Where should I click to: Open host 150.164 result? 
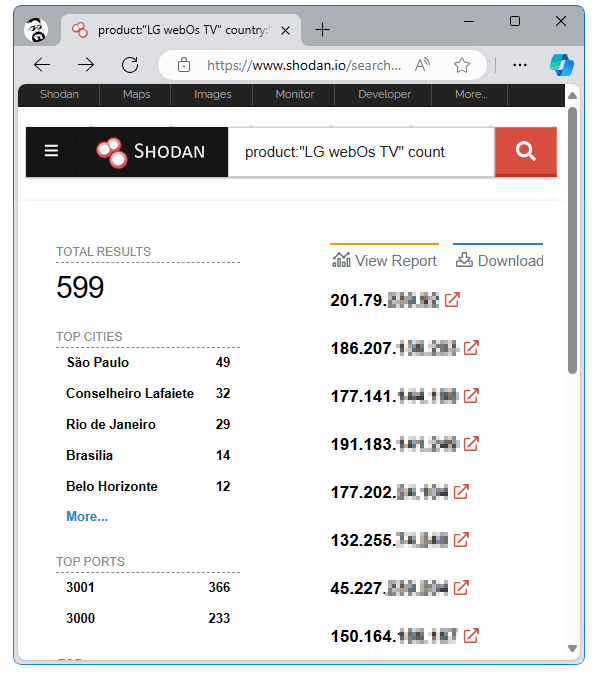[394, 636]
